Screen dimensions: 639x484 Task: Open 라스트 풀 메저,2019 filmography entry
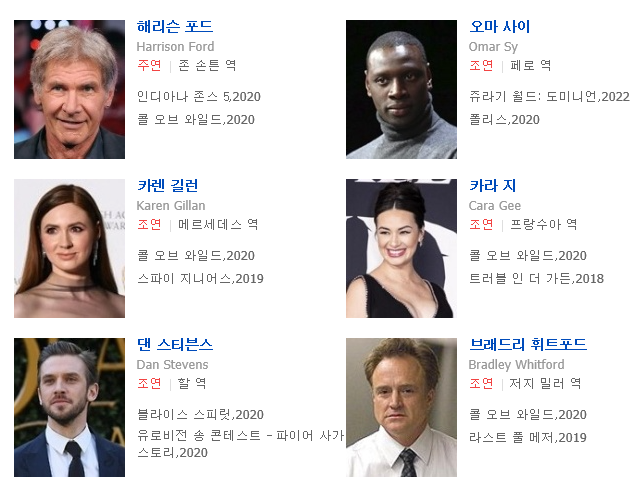(528, 438)
